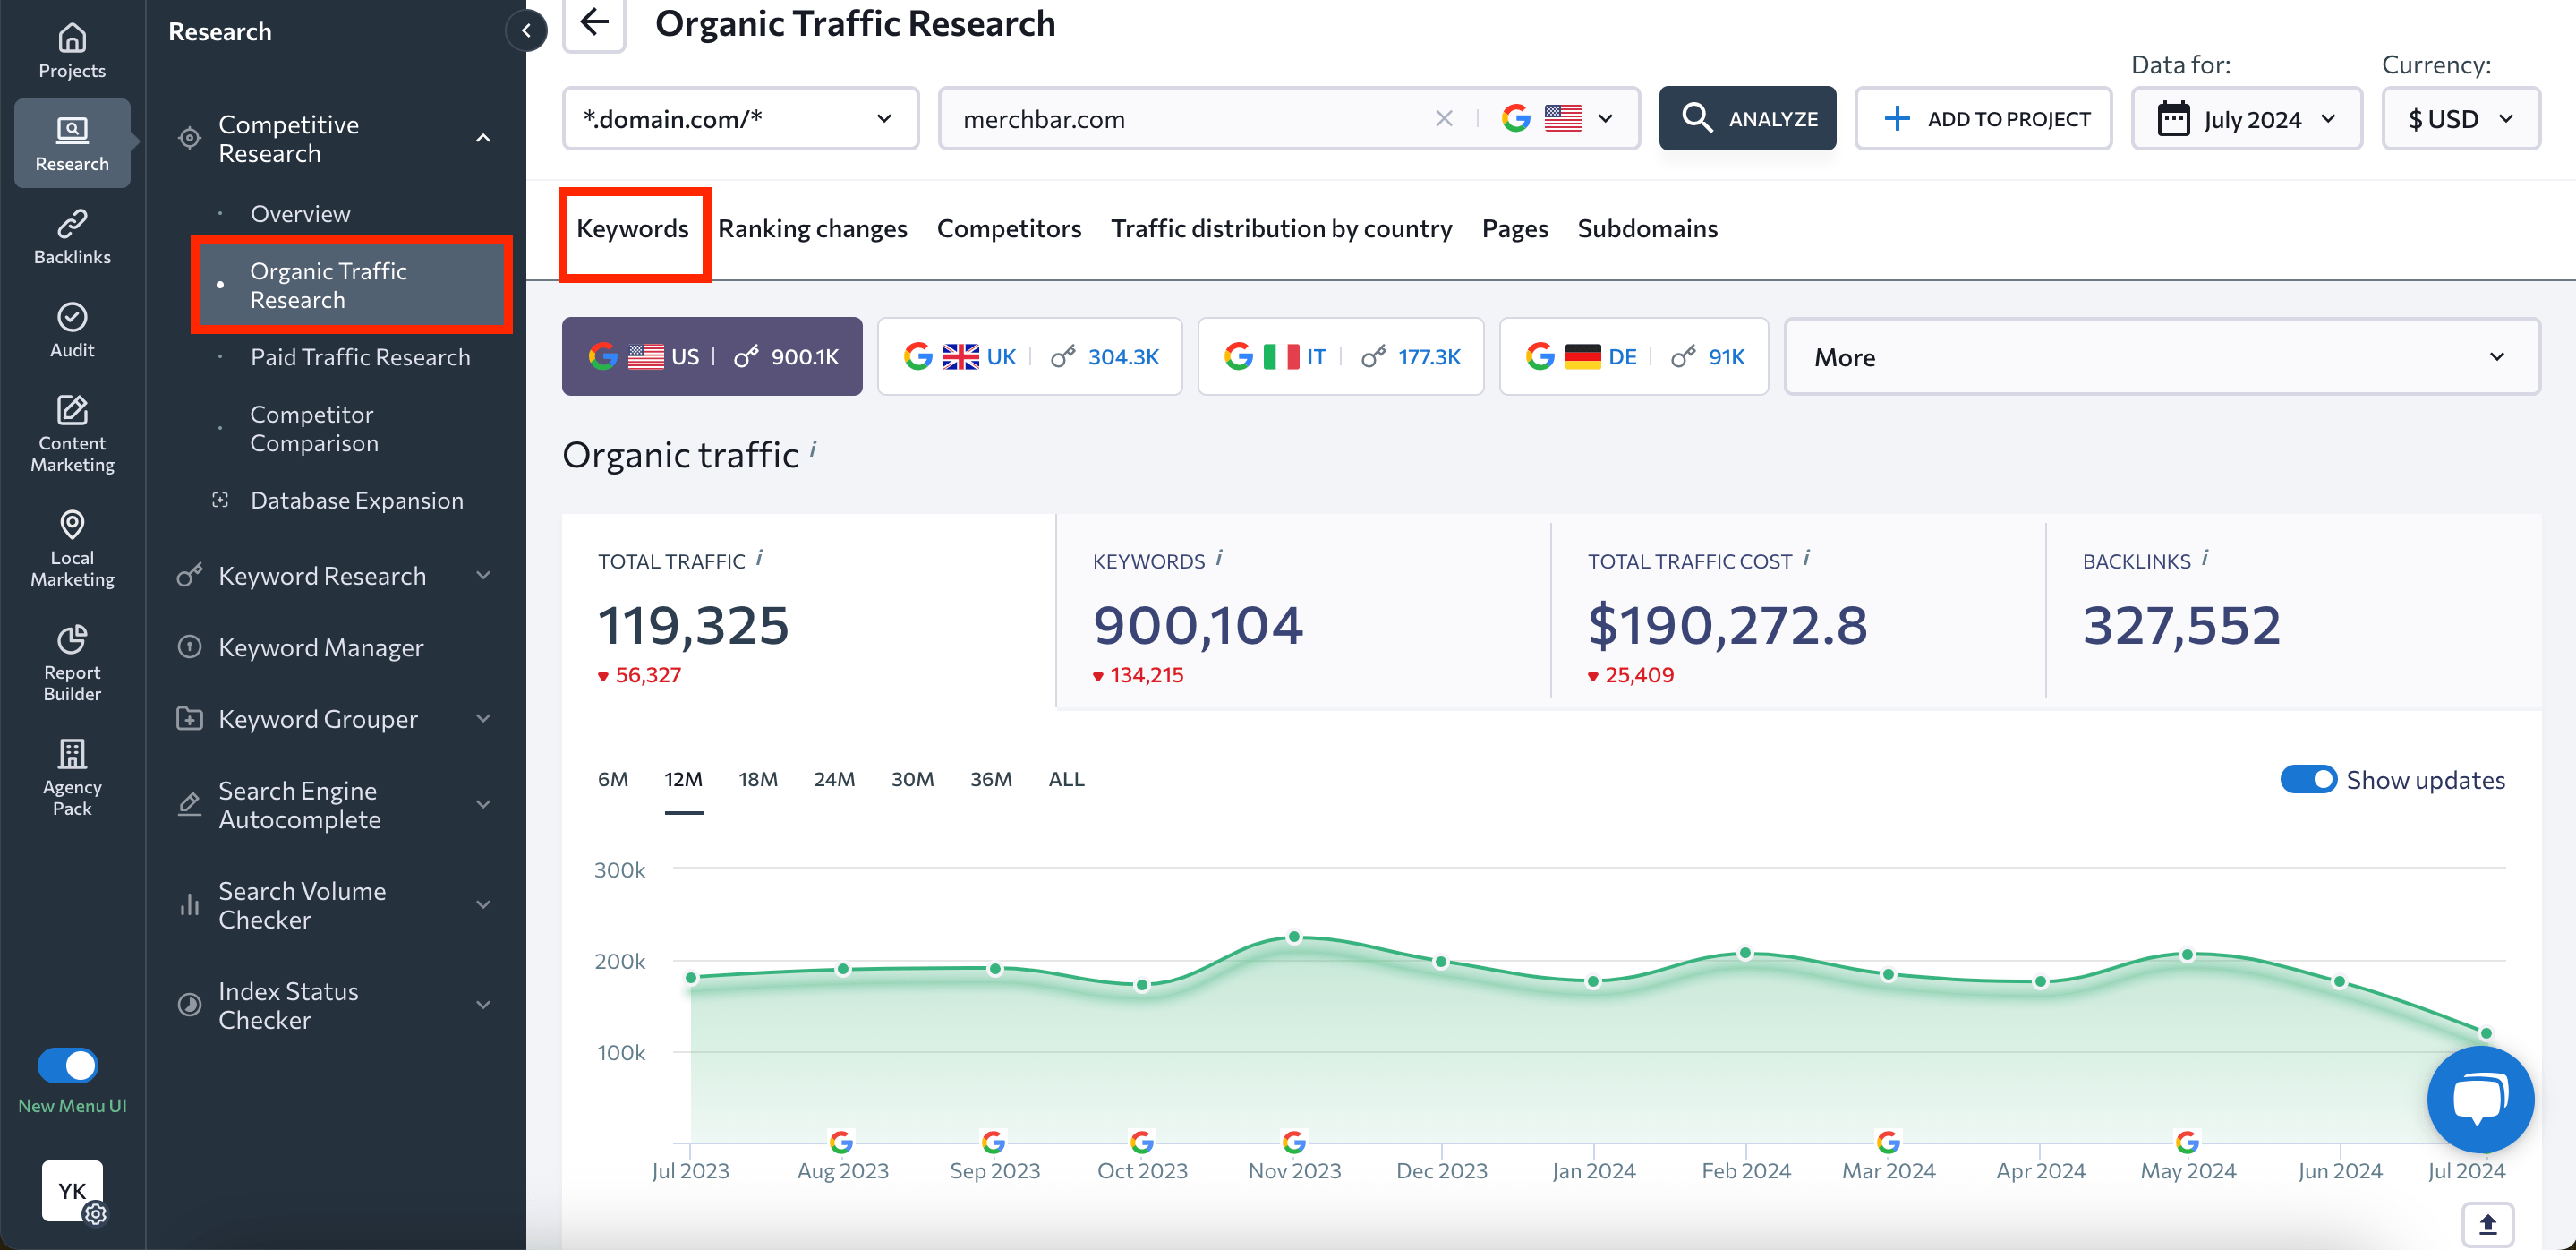The width and height of the screenshot is (2576, 1250).
Task: Open the More countries dropdown
Action: tap(2162, 356)
